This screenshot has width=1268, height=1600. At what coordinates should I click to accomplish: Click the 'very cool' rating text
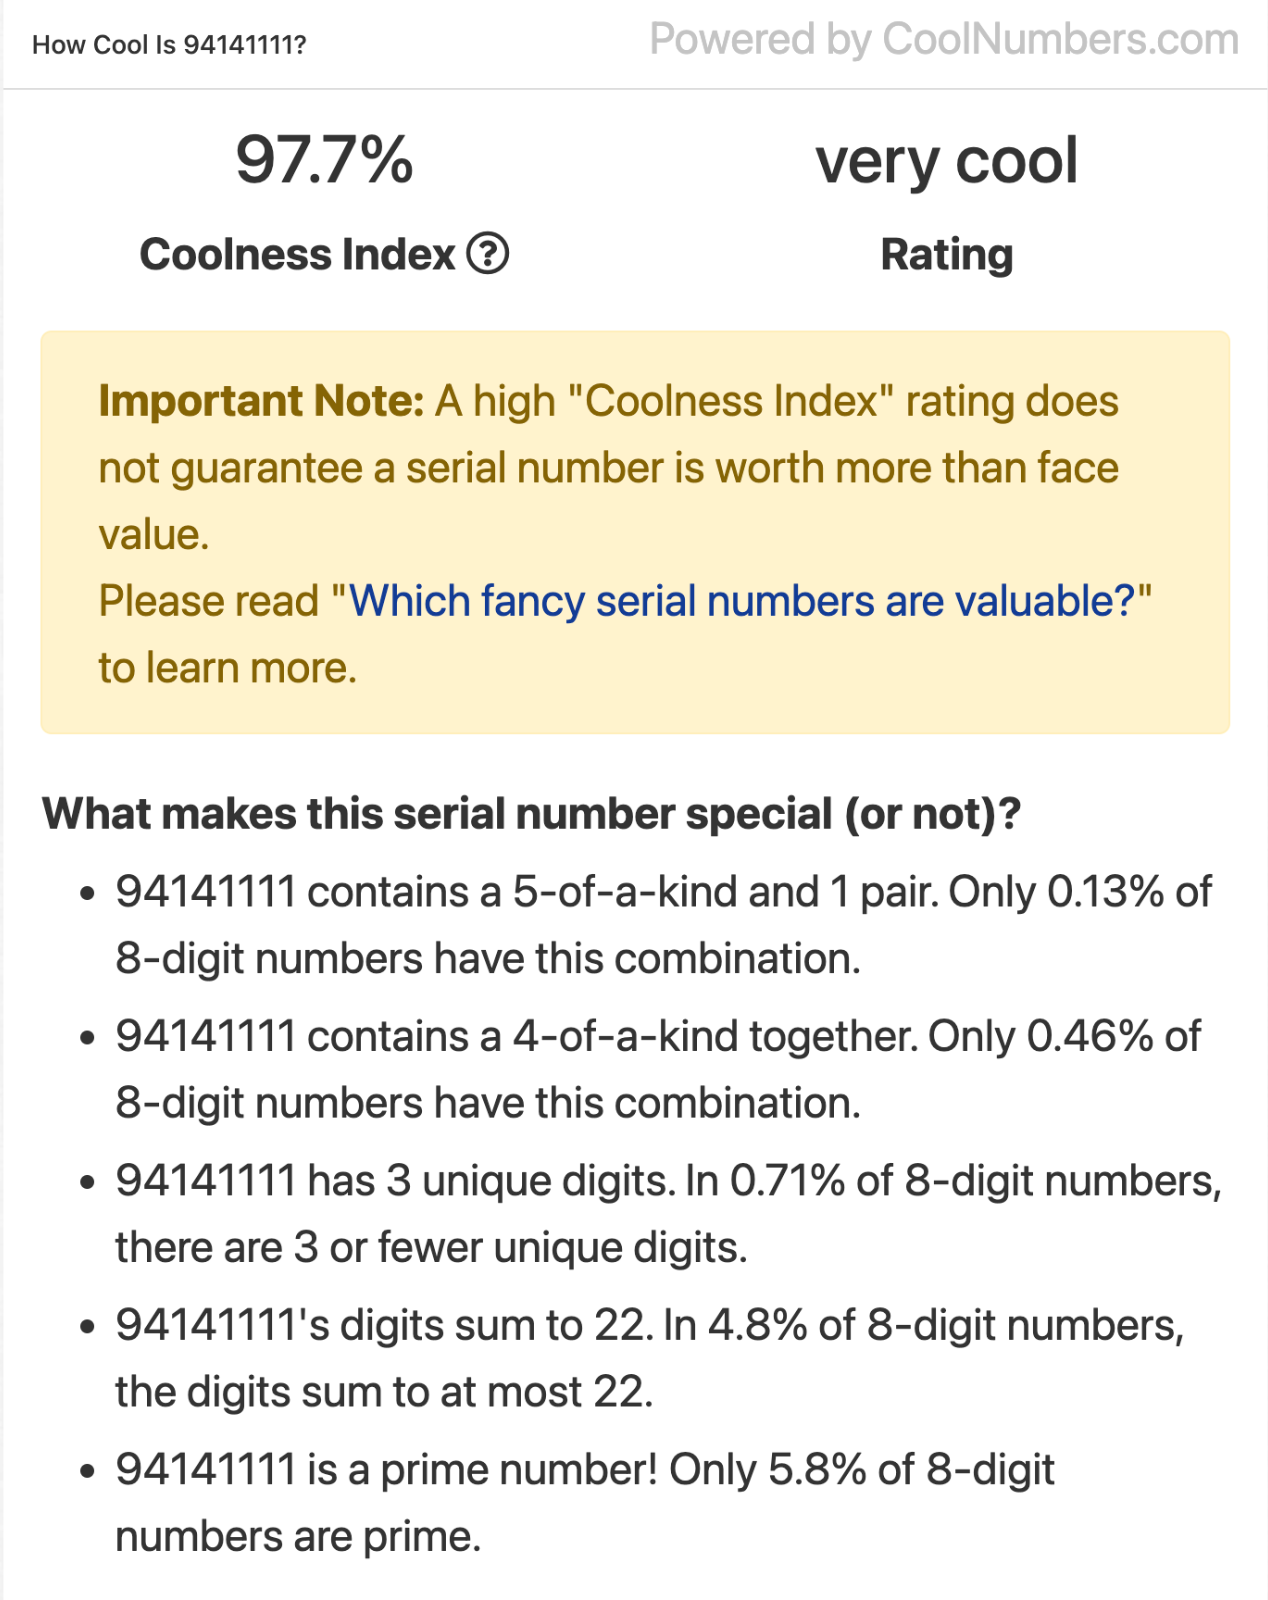(947, 160)
